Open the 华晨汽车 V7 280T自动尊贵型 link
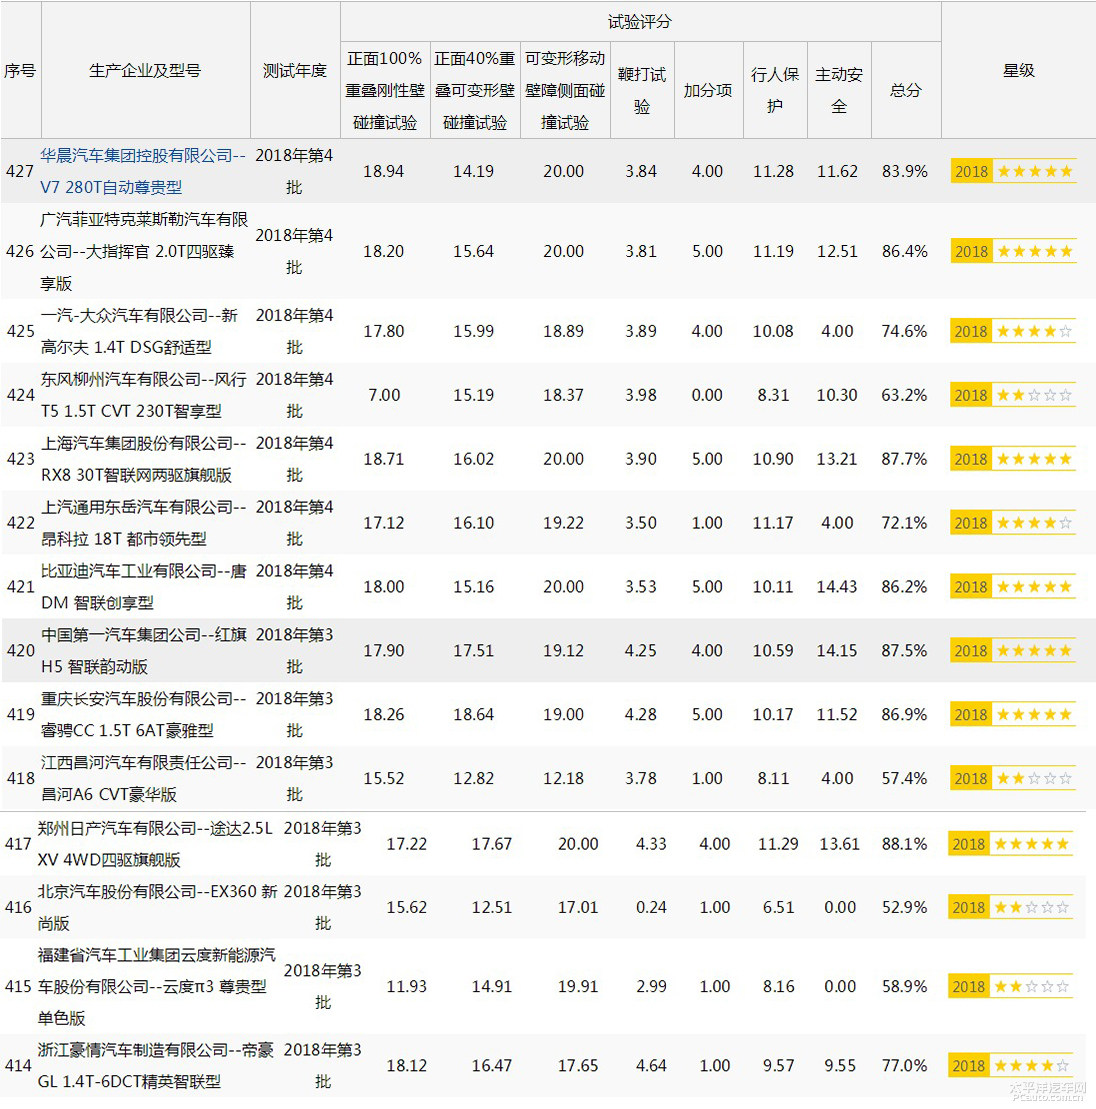The image size is (1096, 1109). [143, 171]
